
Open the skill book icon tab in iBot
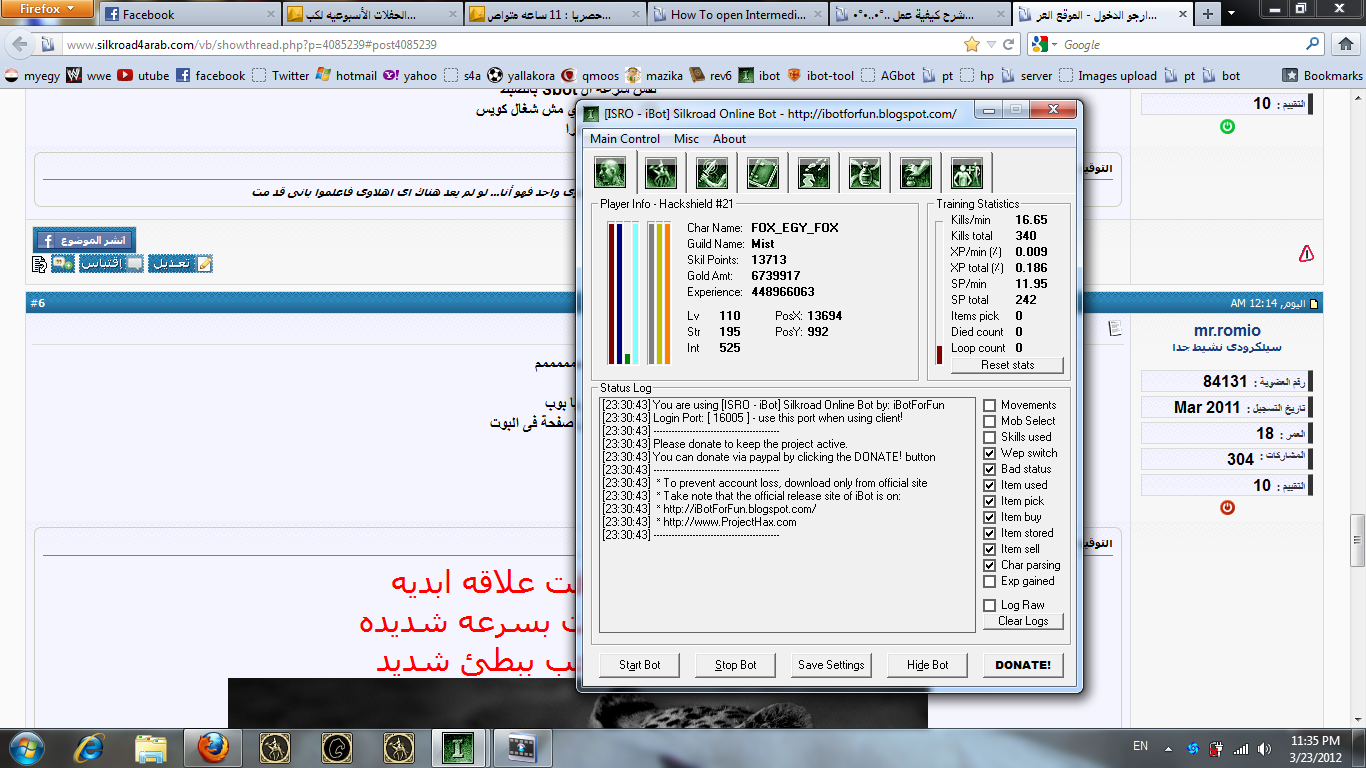point(763,172)
